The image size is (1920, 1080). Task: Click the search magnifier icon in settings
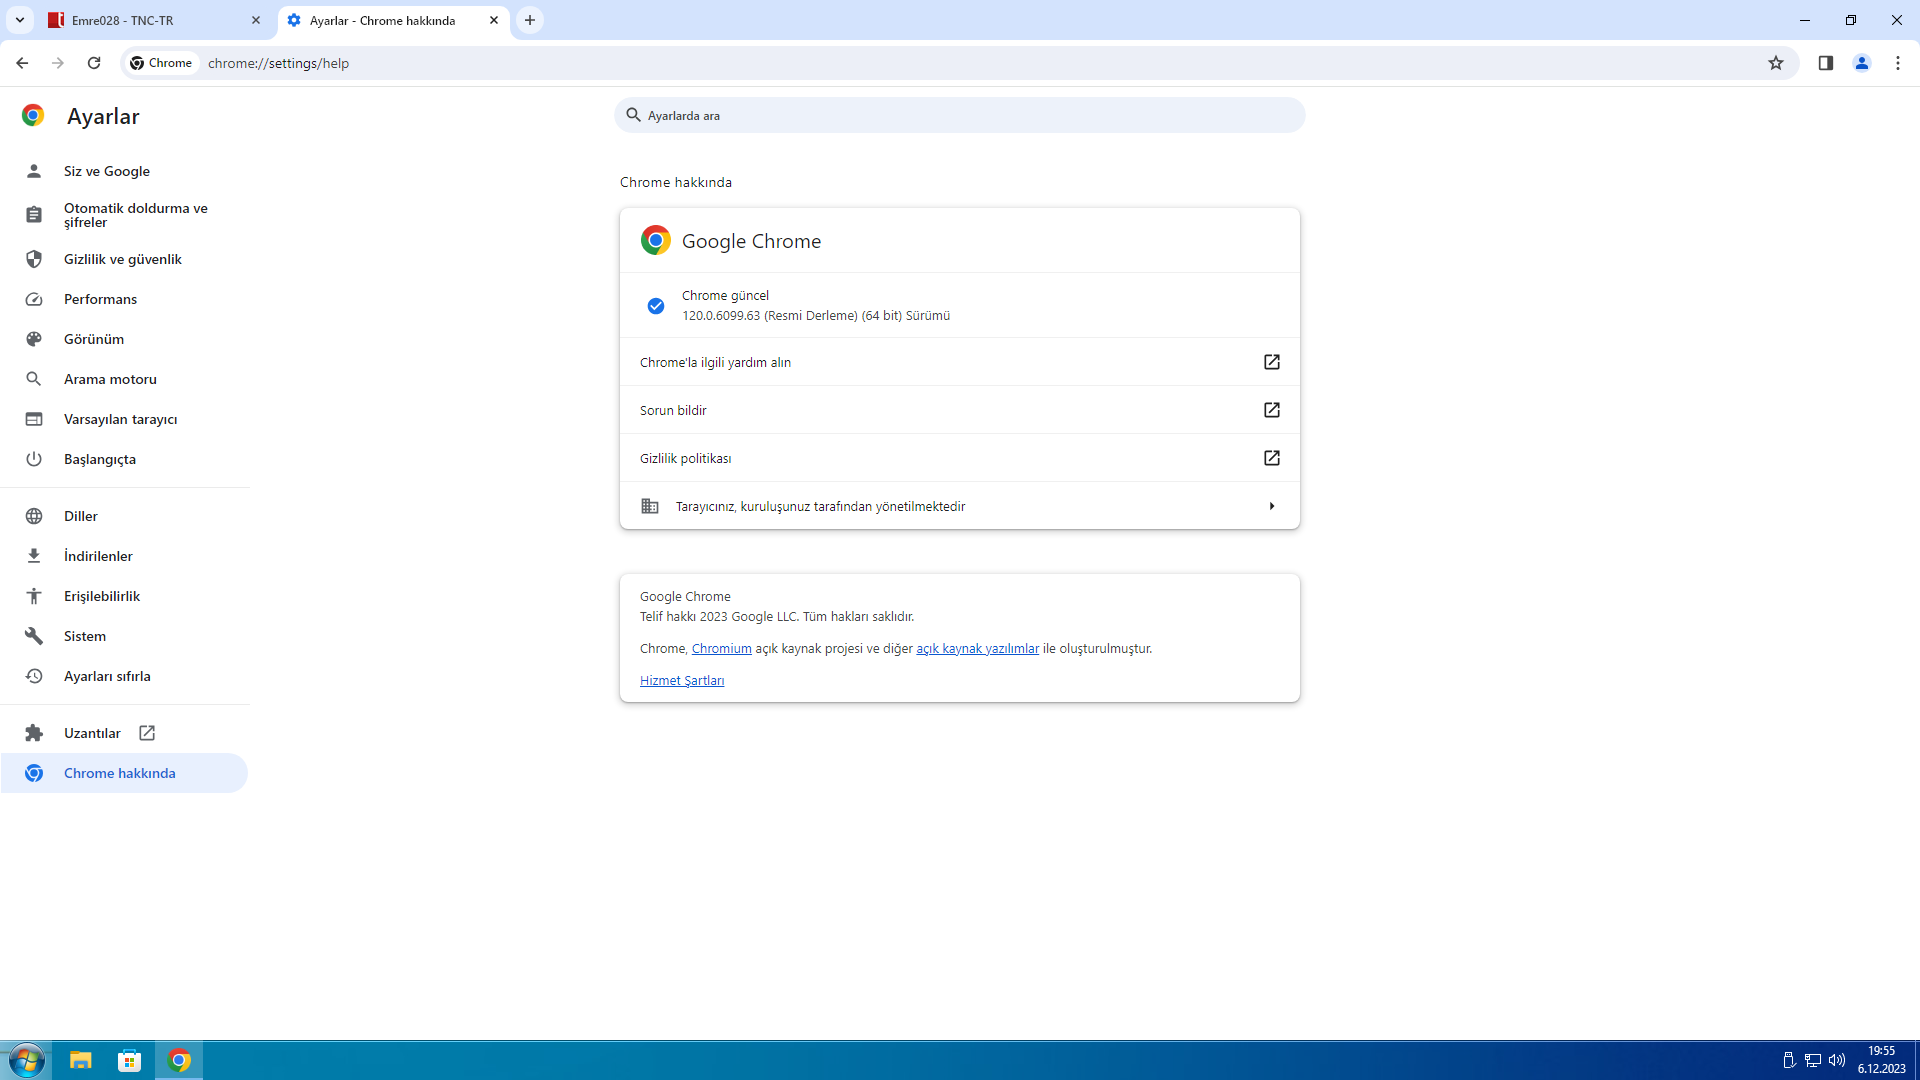pos(633,115)
